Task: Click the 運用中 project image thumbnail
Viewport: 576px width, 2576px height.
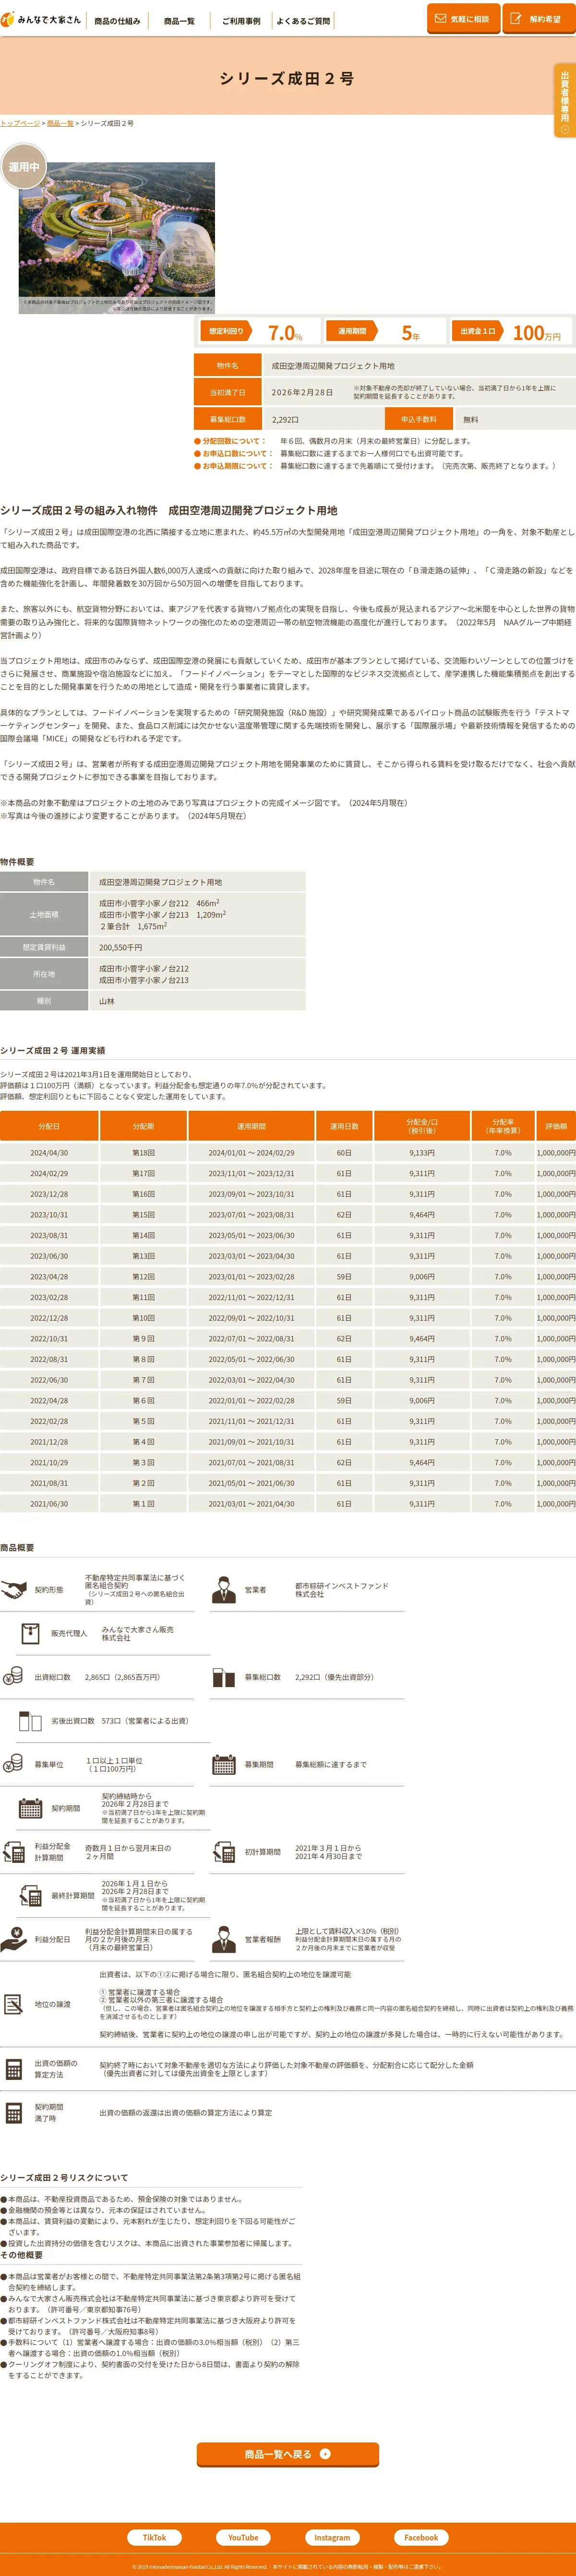Action: click(x=117, y=238)
